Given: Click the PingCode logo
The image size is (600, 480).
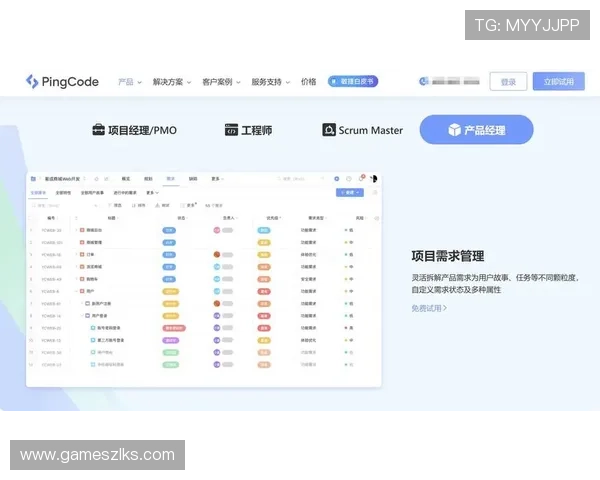Looking at the screenshot, I should pyautogui.click(x=62, y=82).
